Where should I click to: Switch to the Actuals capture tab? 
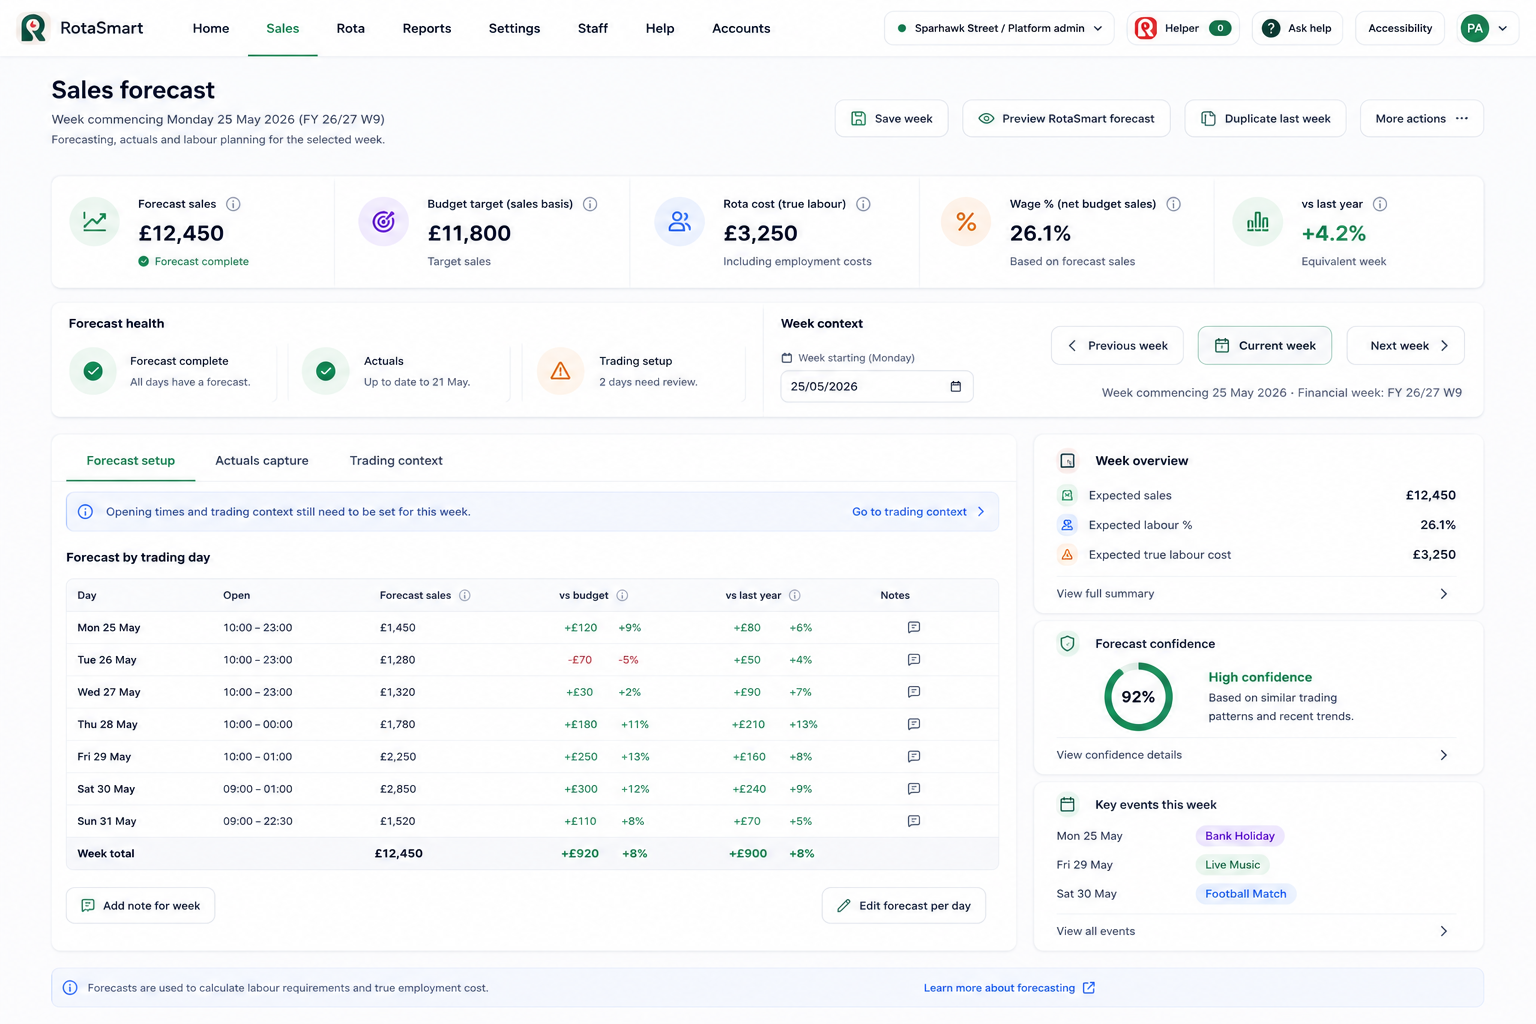coord(262,461)
